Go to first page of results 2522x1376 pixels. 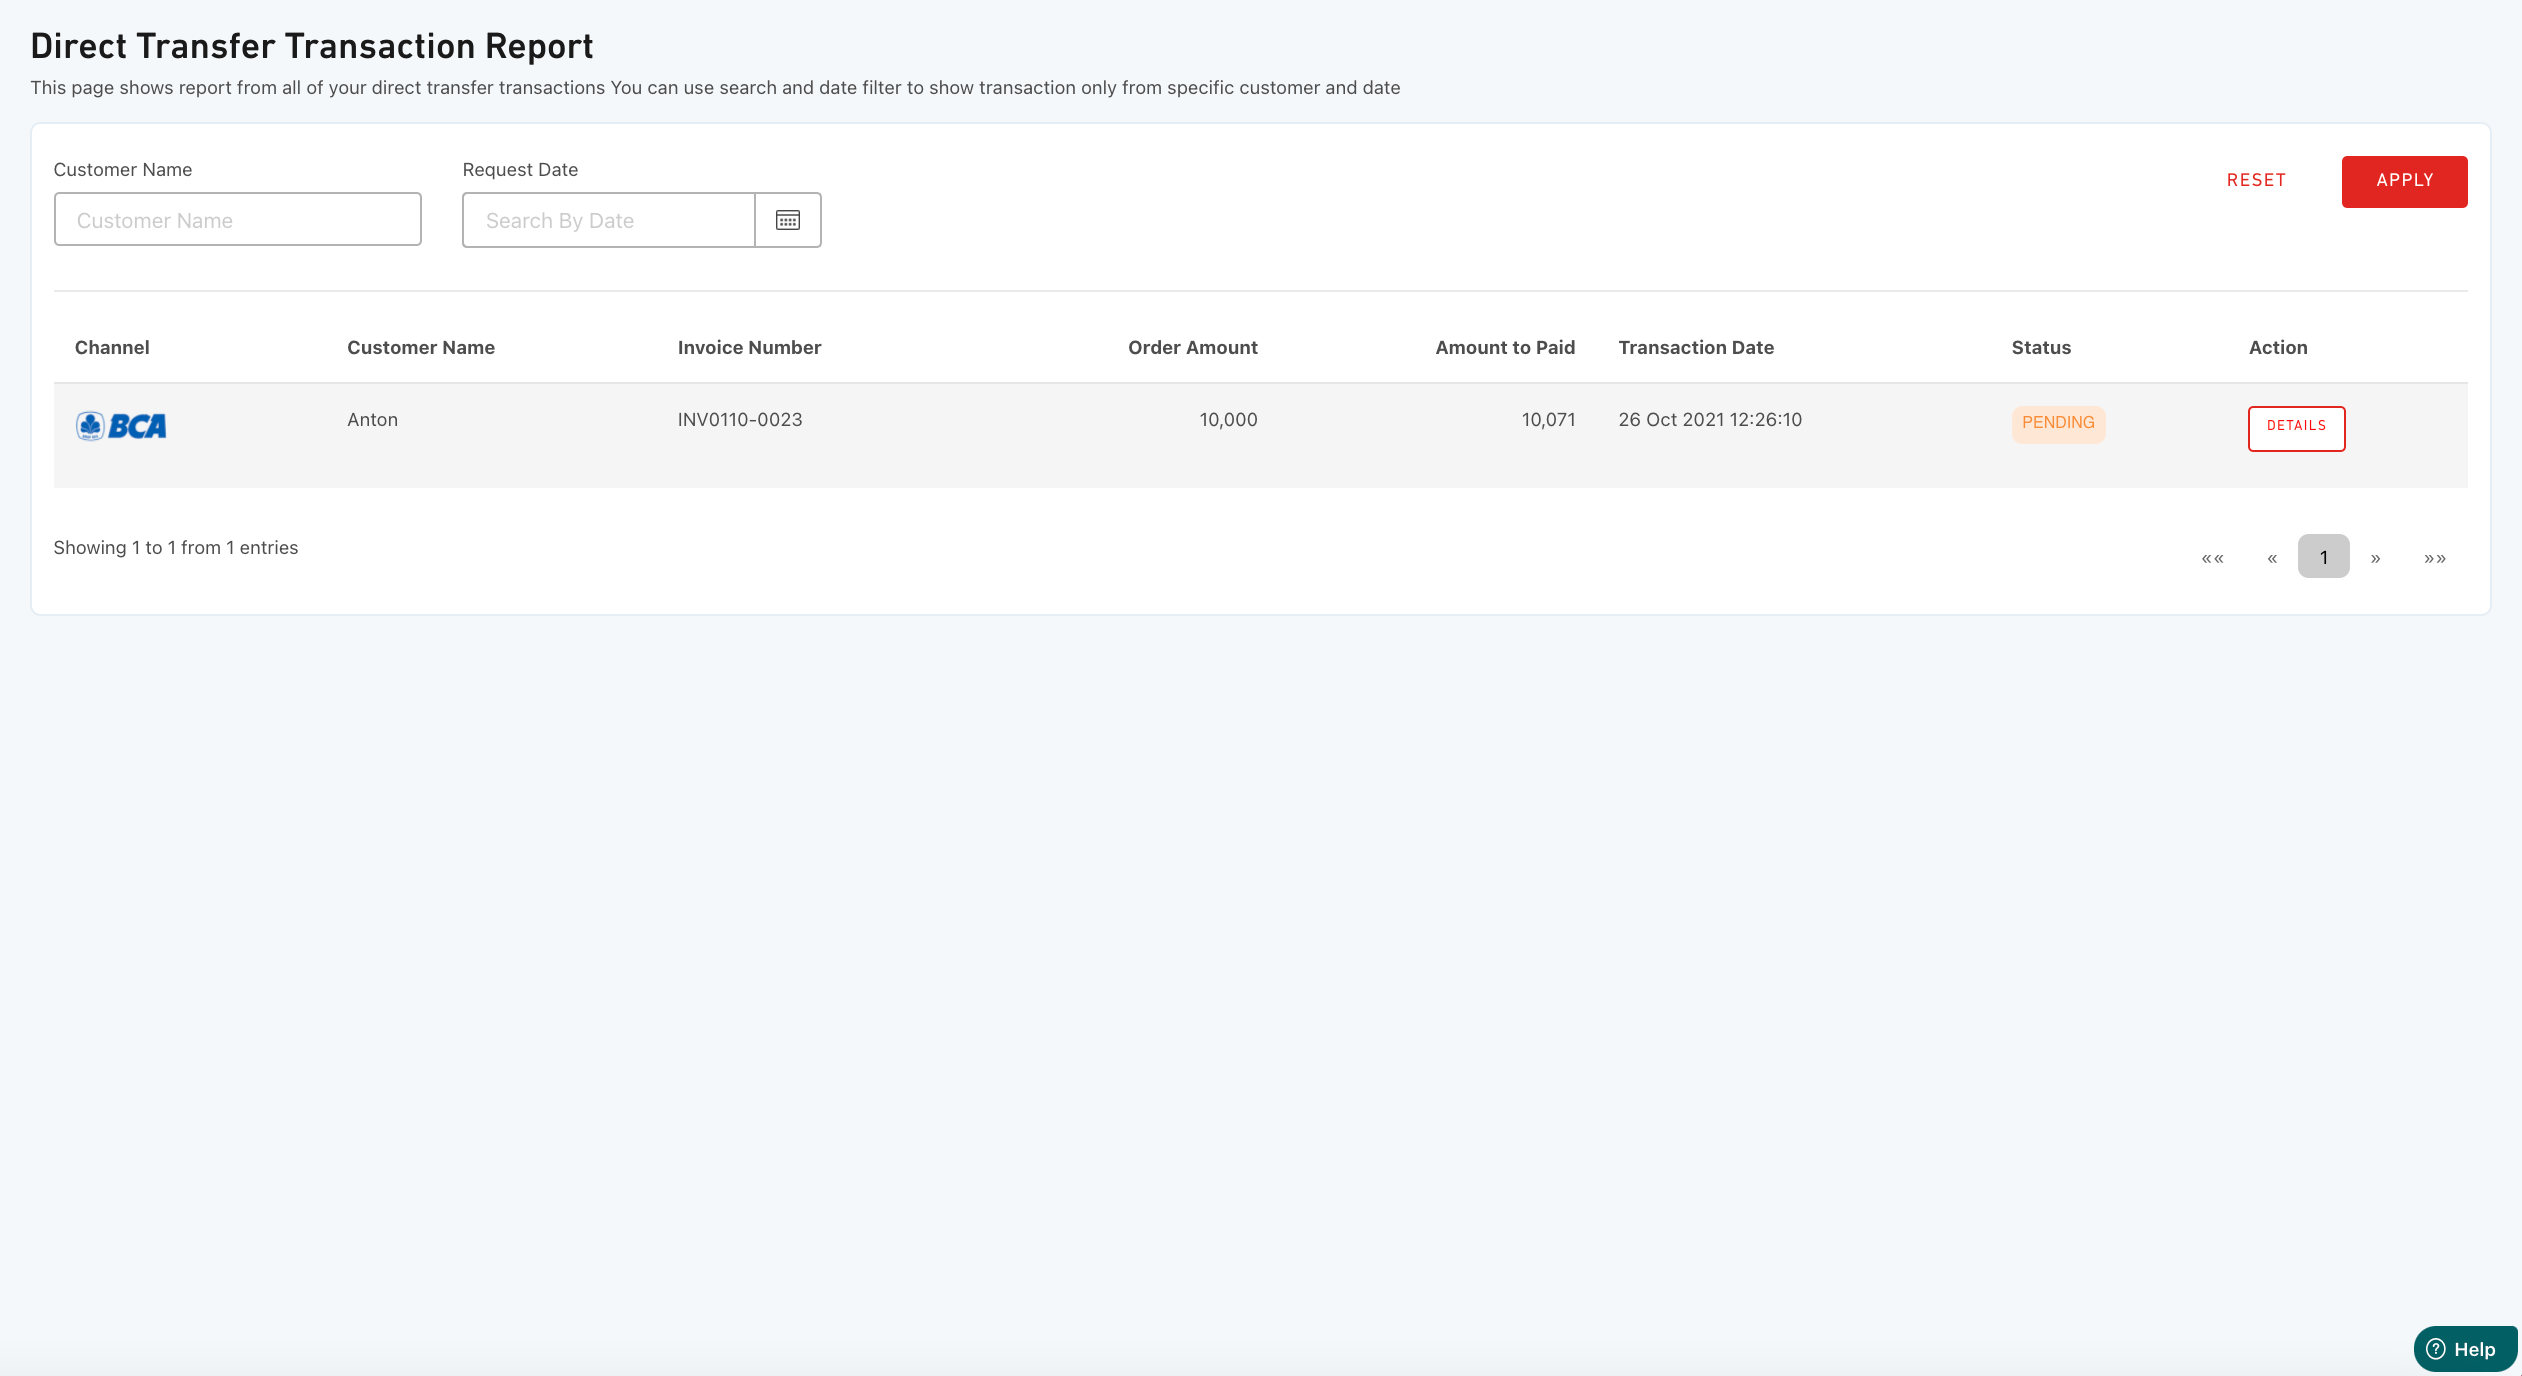coord(2213,558)
